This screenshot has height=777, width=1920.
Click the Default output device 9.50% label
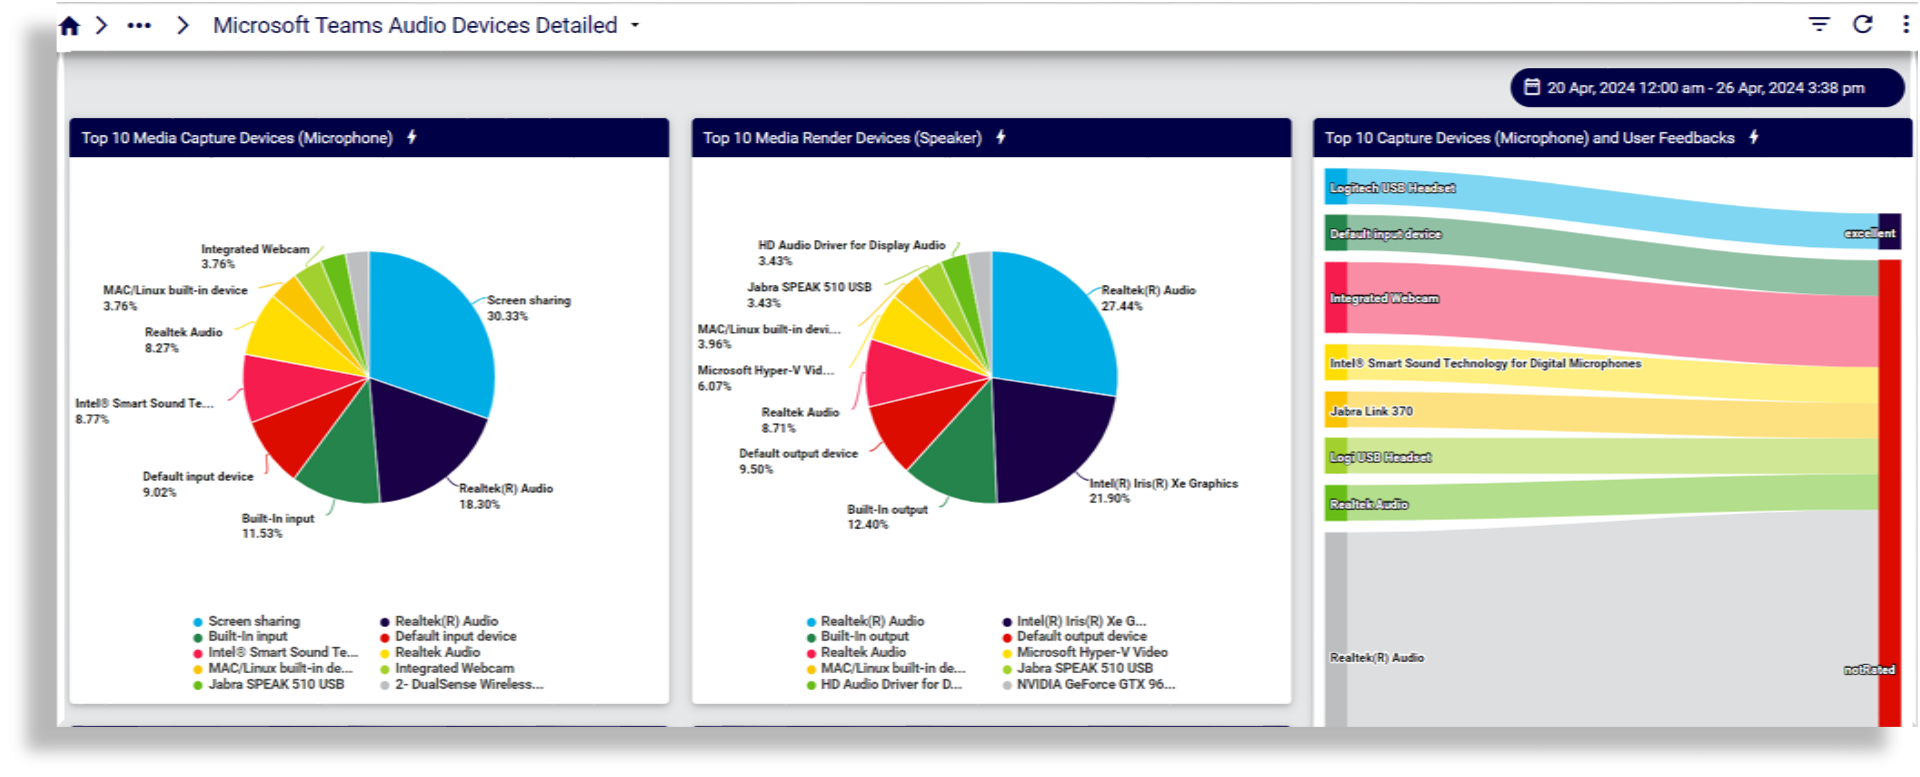798,461
